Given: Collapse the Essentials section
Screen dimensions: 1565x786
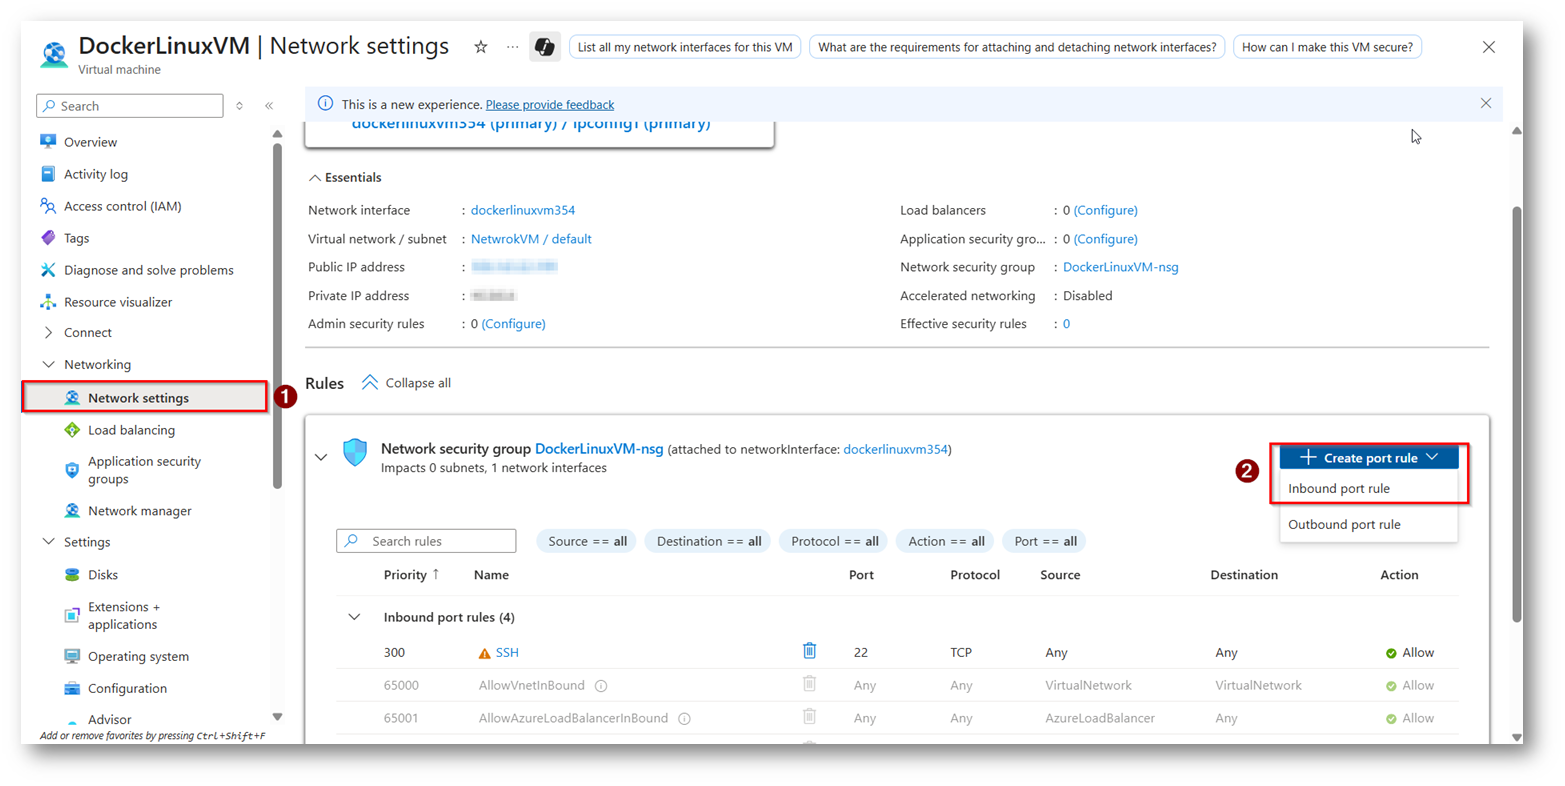Looking at the screenshot, I should click(315, 178).
